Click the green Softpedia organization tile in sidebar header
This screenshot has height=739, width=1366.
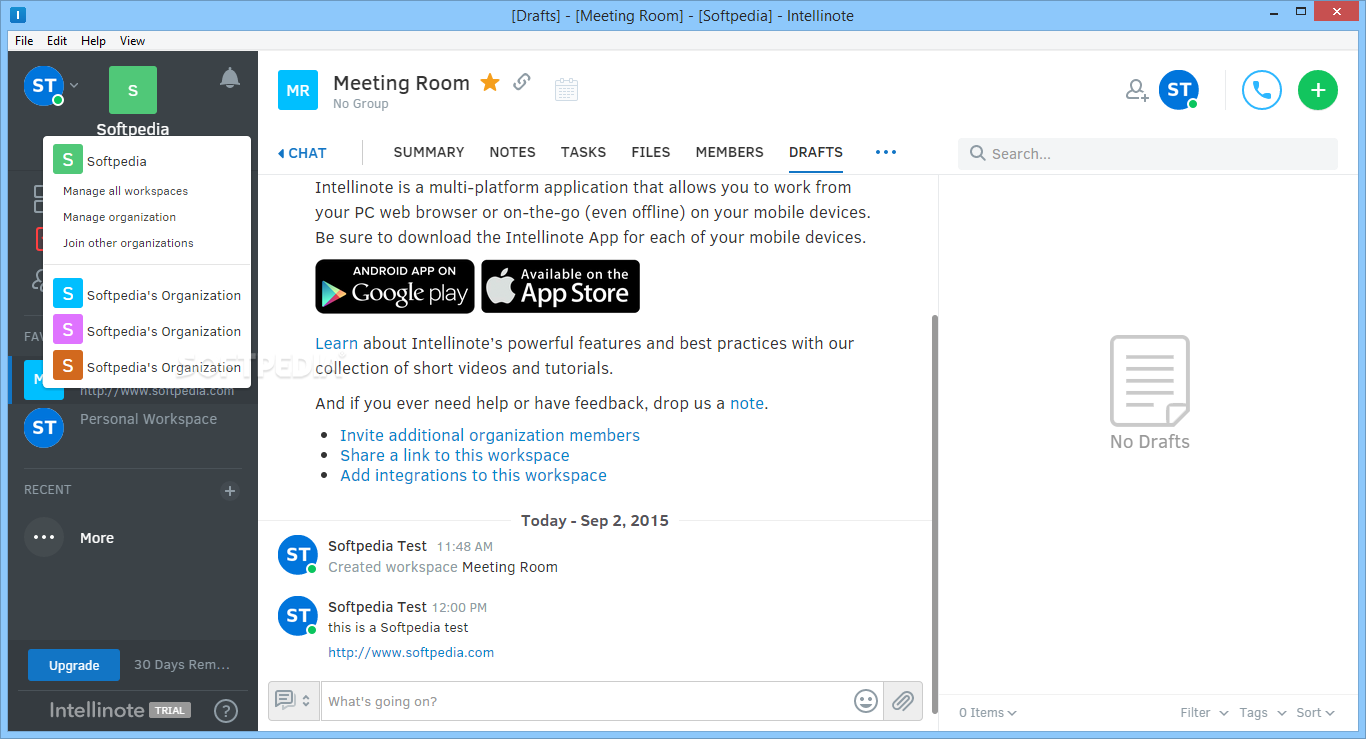point(133,90)
